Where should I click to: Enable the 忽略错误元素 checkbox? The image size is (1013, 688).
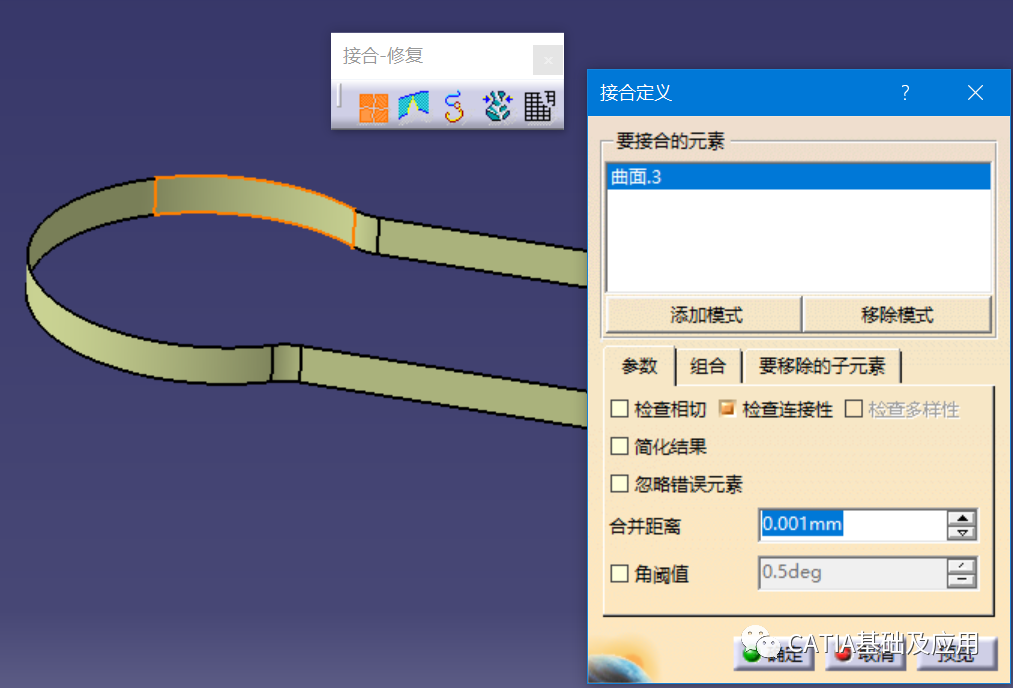[619, 483]
